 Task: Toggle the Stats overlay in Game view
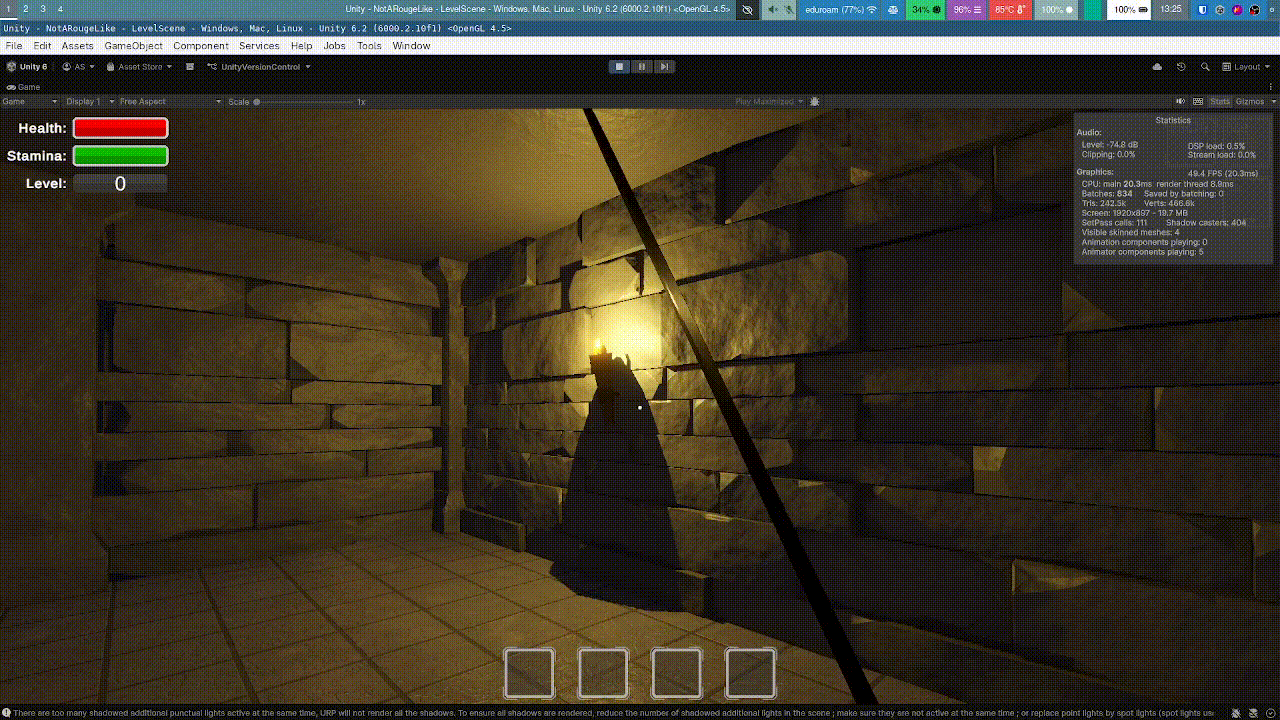[1220, 101]
